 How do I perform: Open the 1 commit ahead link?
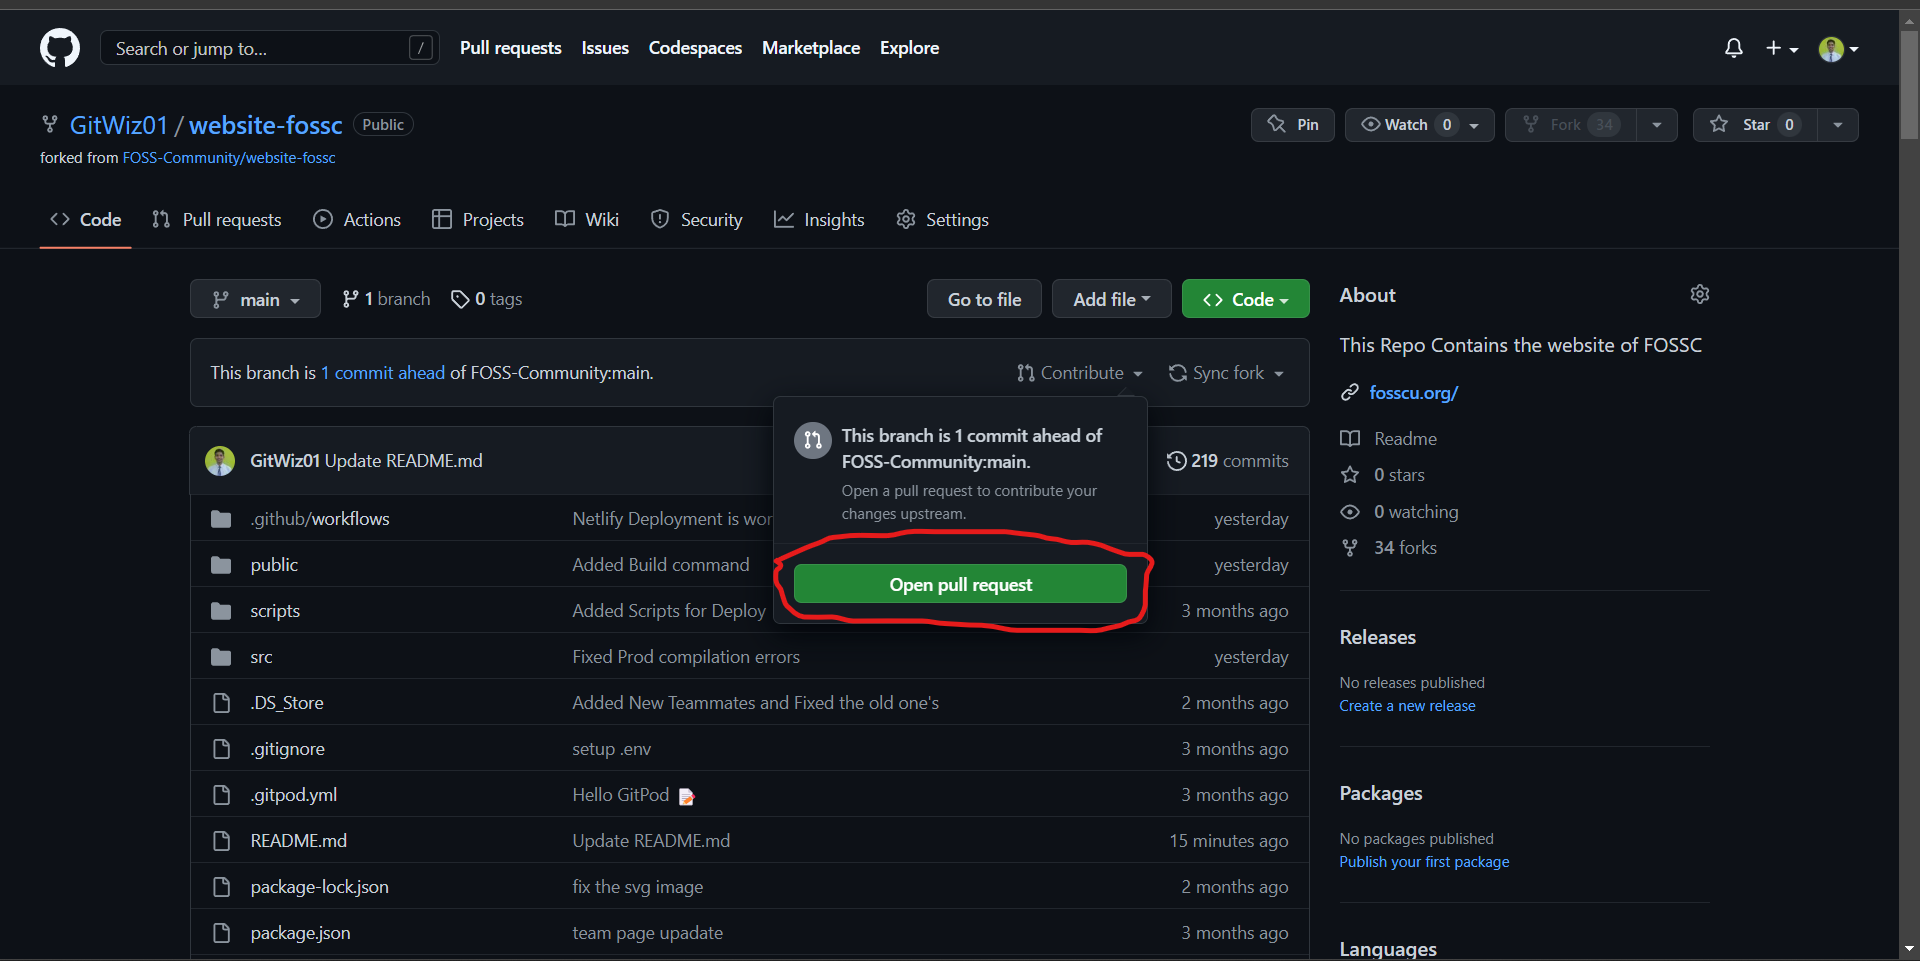click(383, 373)
